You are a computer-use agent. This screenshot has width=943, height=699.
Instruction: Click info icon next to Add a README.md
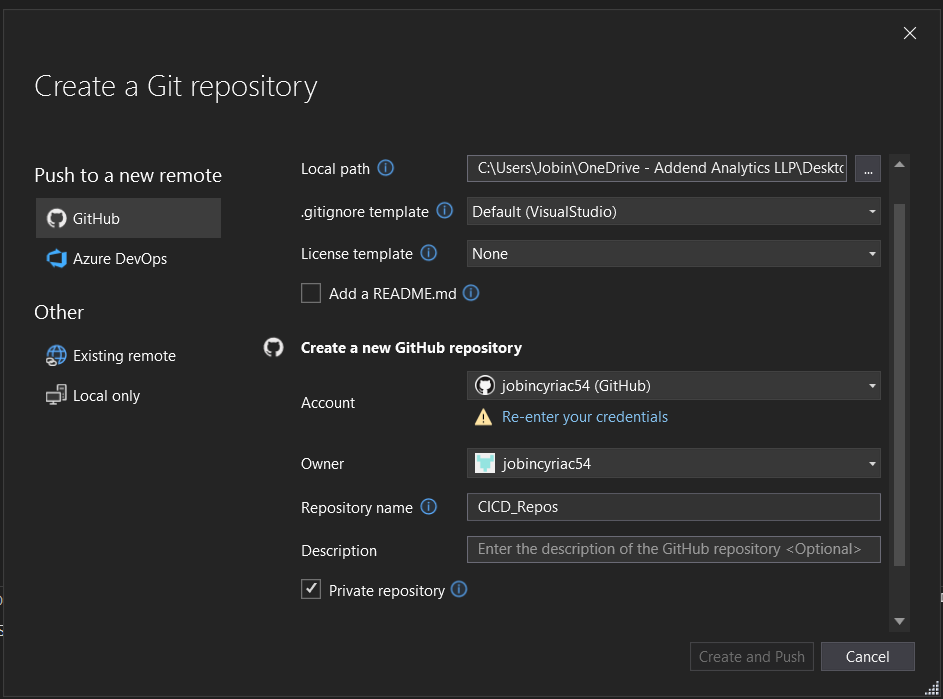pos(471,293)
